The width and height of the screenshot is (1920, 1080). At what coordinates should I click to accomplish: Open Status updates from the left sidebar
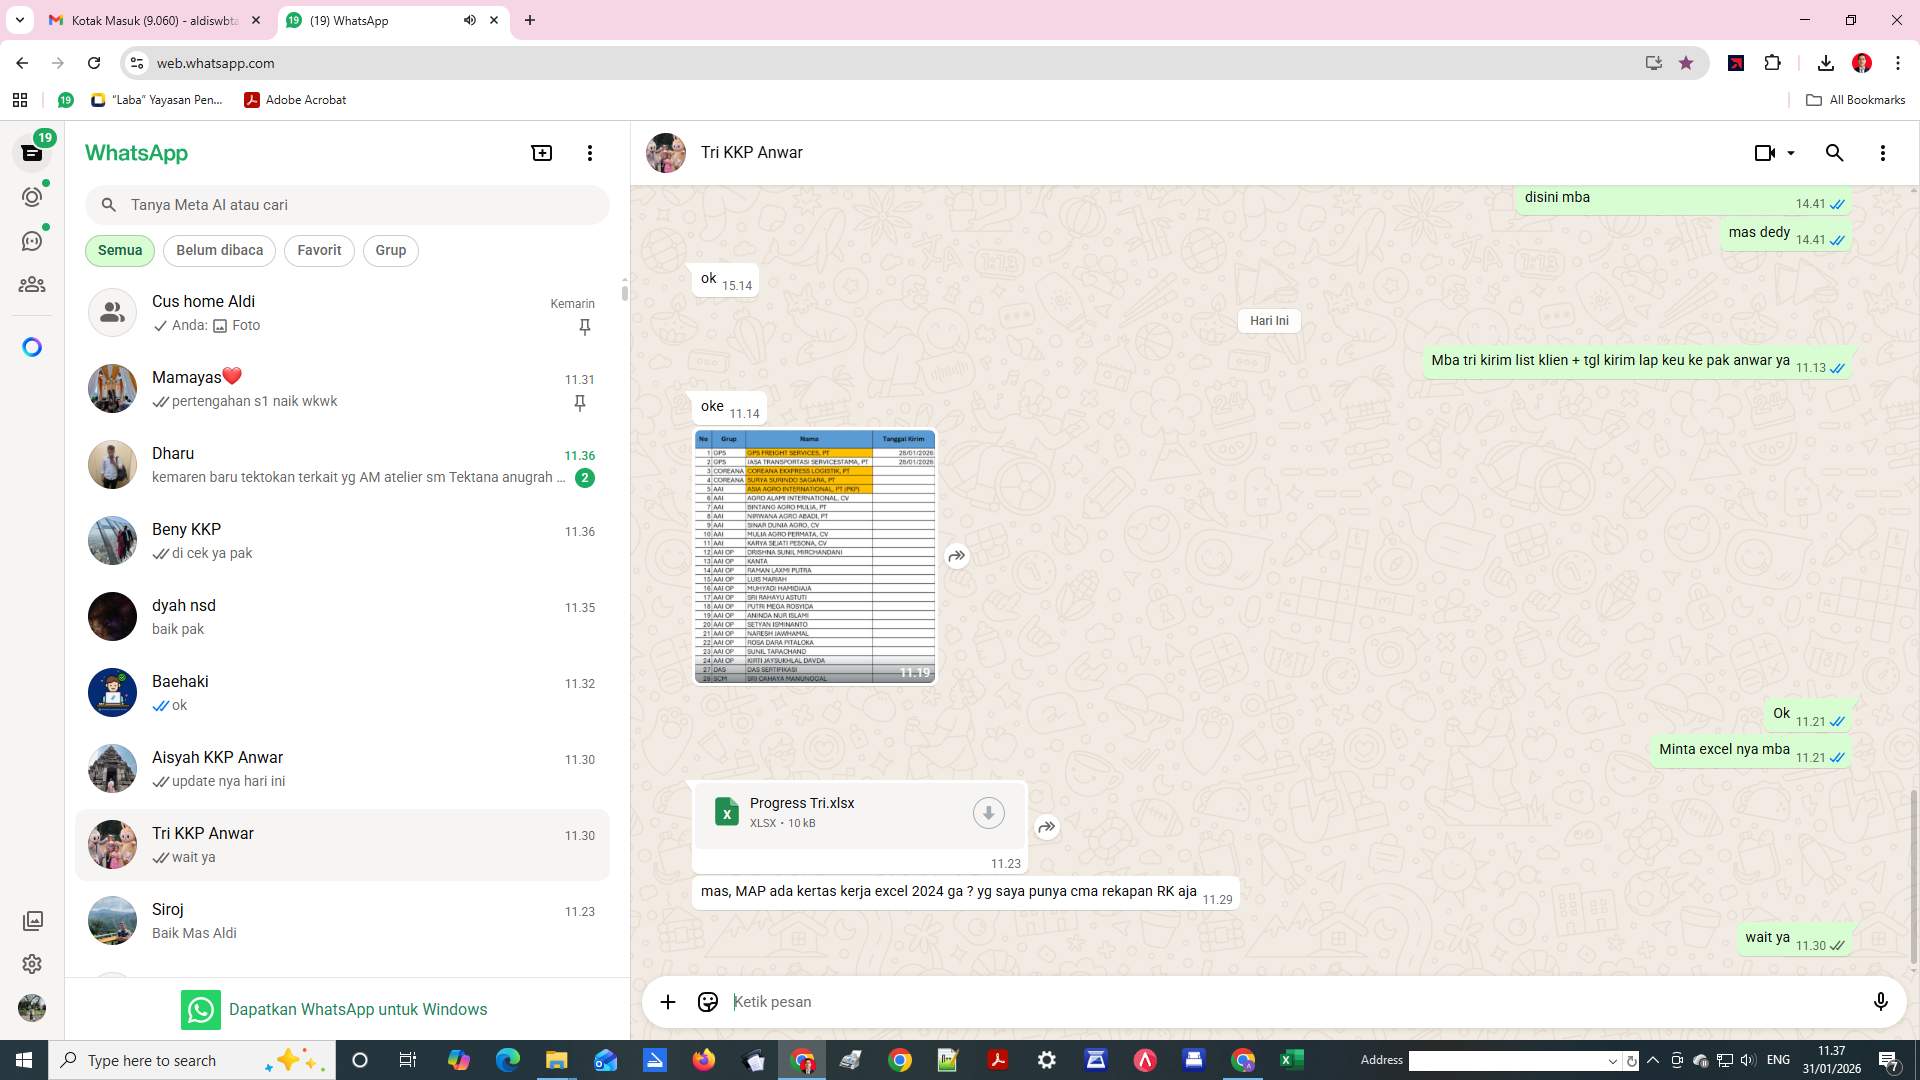point(32,197)
